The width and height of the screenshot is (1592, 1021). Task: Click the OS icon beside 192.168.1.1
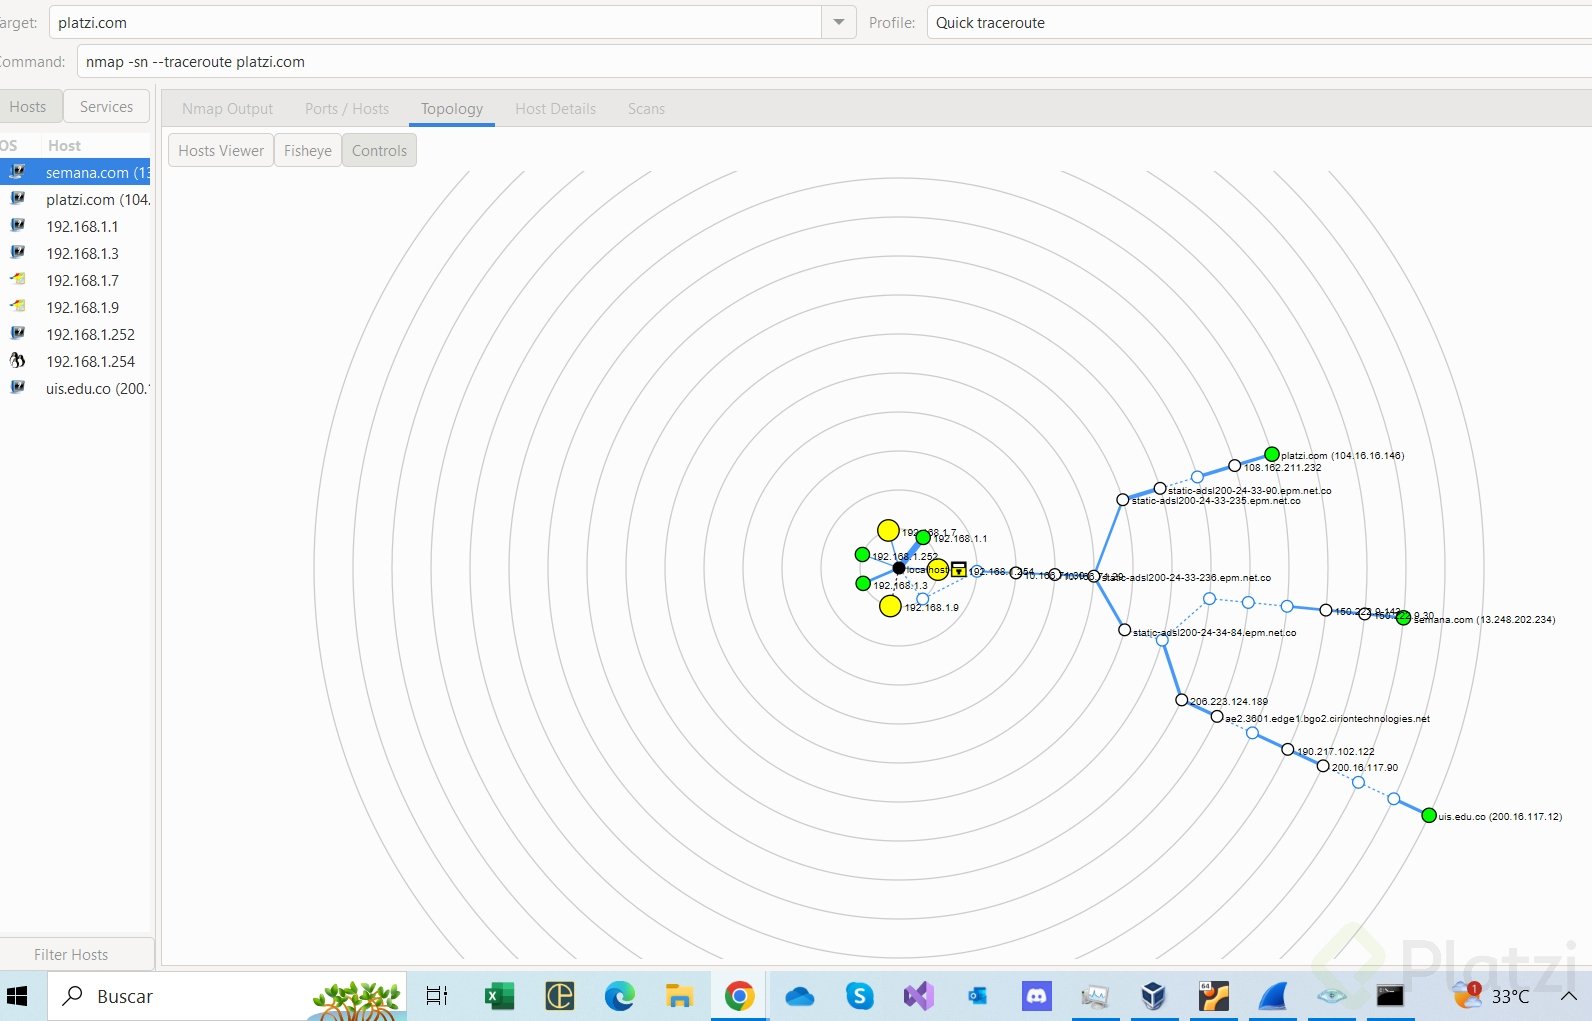coord(17,226)
